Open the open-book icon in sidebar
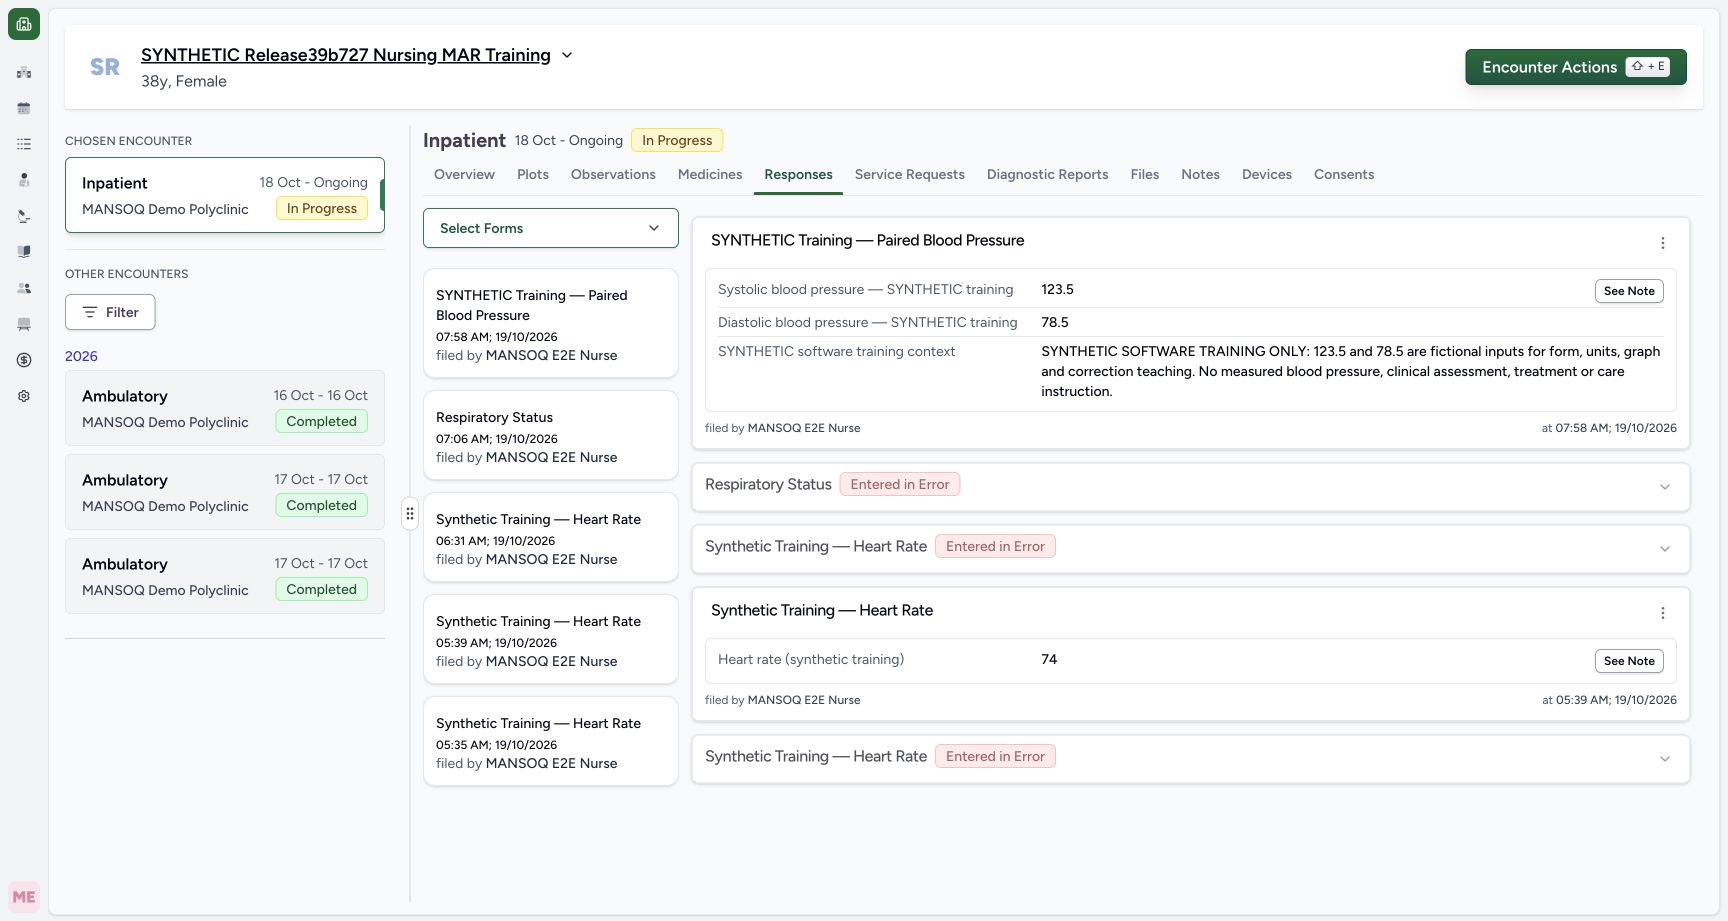Image resolution: width=1728 pixels, height=921 pixels. [x=24, y=252]
